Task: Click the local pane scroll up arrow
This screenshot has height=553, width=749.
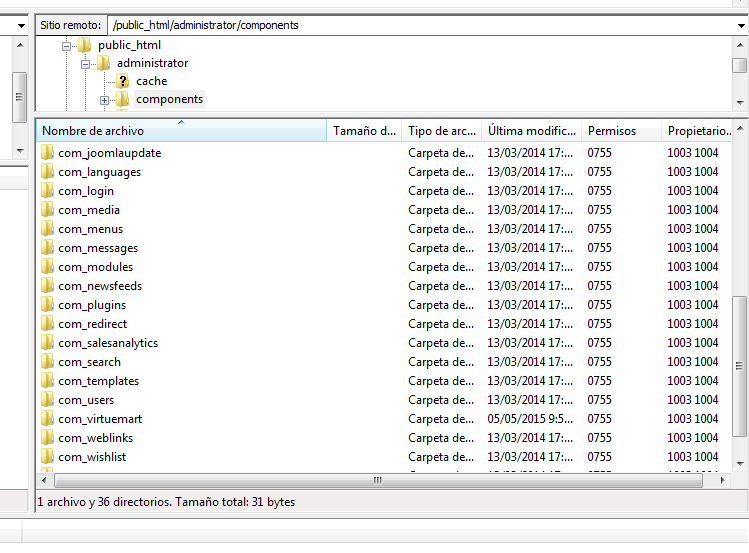Action: [x=20, y=45]
